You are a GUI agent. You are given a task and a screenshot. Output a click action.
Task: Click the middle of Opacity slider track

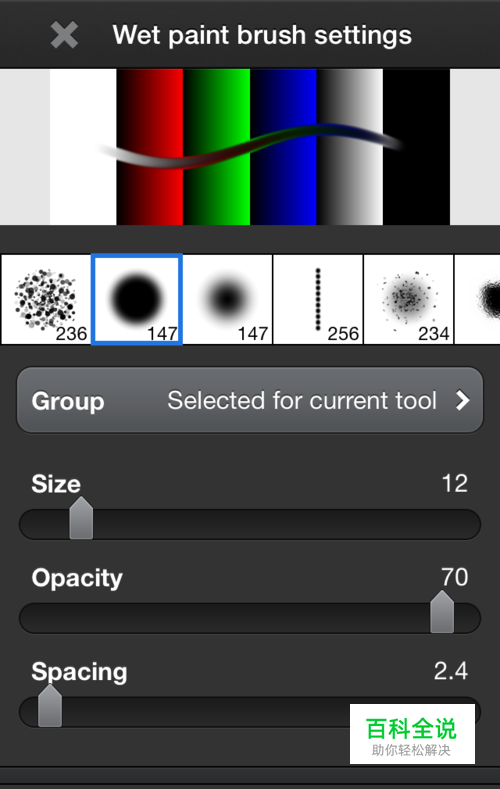point(250,618)
